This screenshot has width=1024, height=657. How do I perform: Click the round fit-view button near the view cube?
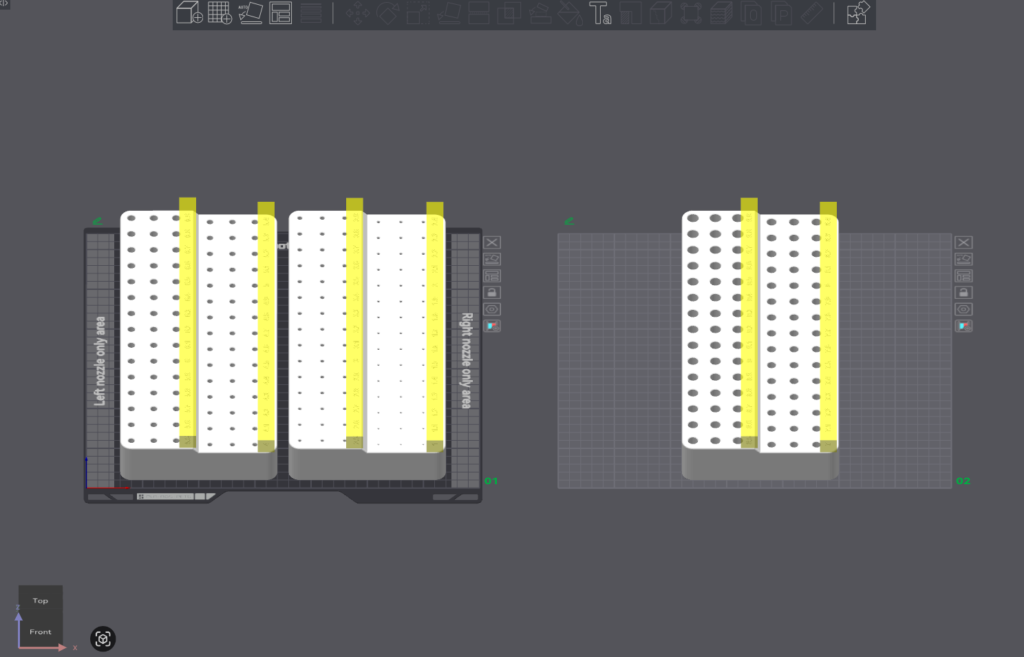pos(103,639)
